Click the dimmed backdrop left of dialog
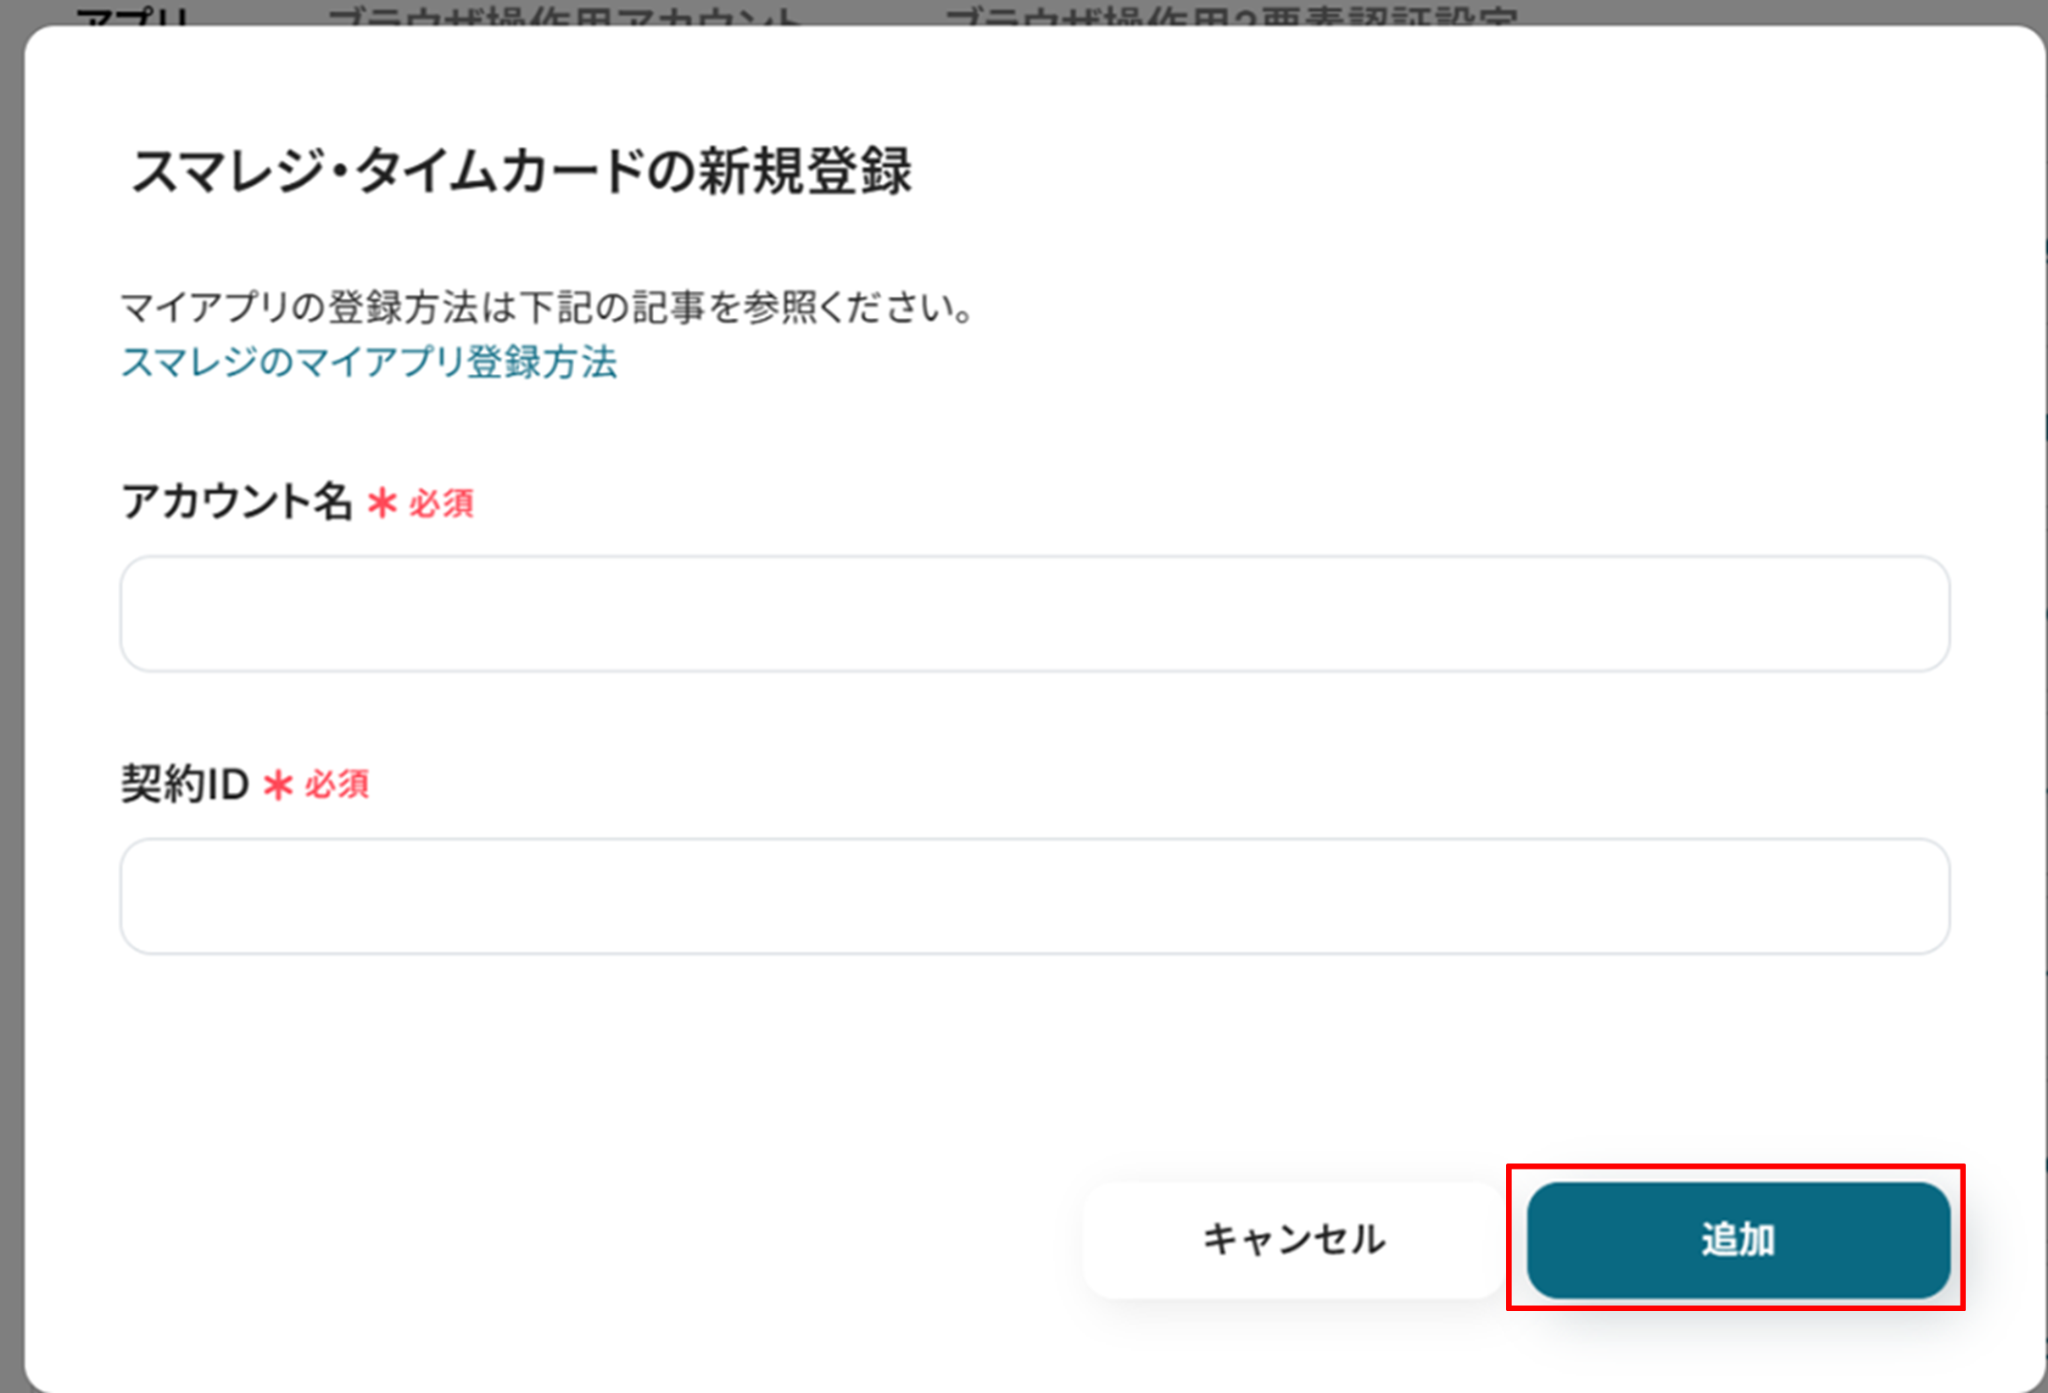Image resolution: width=2048 pixels, height=1393 pixels. tap(10, 700)
